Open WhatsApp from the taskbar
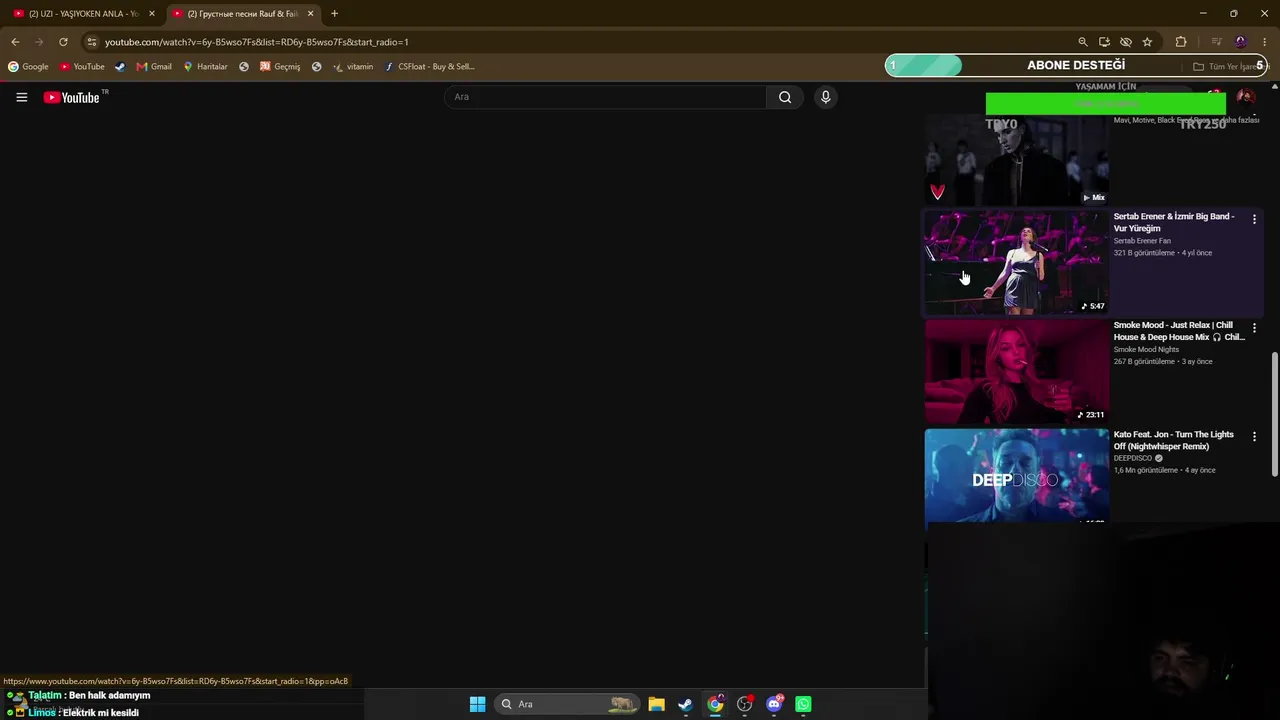Viewport: 1280px width, 720px height. click(803, 704)
